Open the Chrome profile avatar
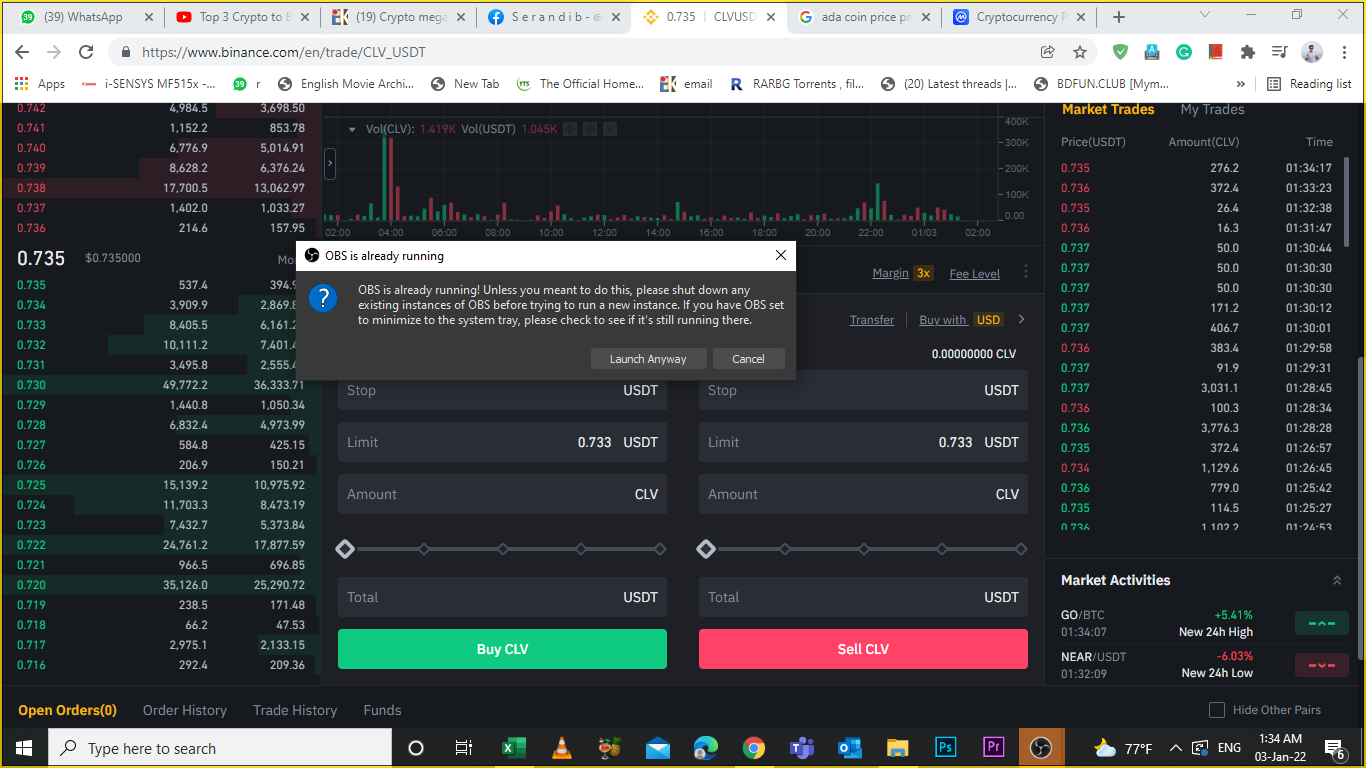Screen dimensions: 1366x768 tap(1312, 52)
